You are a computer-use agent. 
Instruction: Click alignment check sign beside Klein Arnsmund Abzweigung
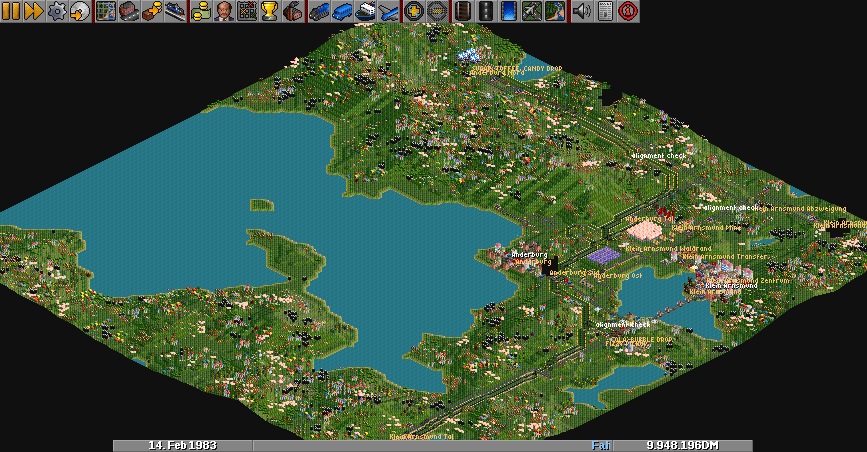coord(729,208)
